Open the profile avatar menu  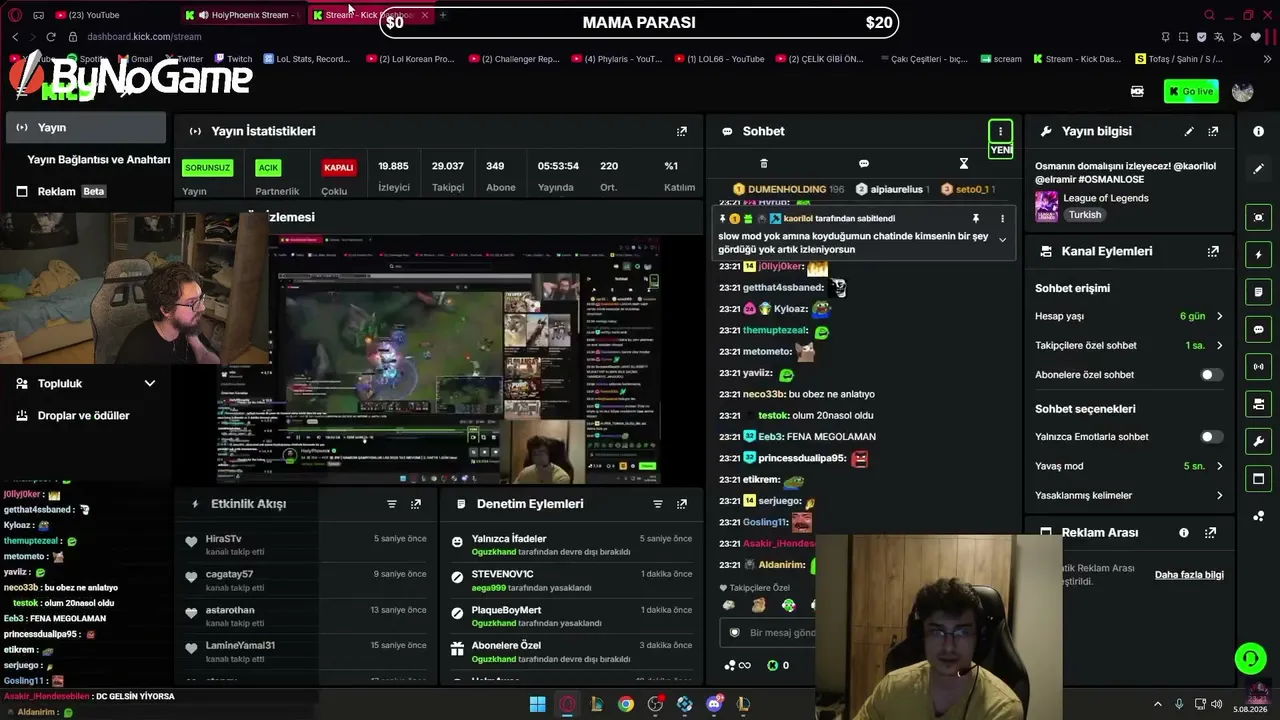(1243, 92)
